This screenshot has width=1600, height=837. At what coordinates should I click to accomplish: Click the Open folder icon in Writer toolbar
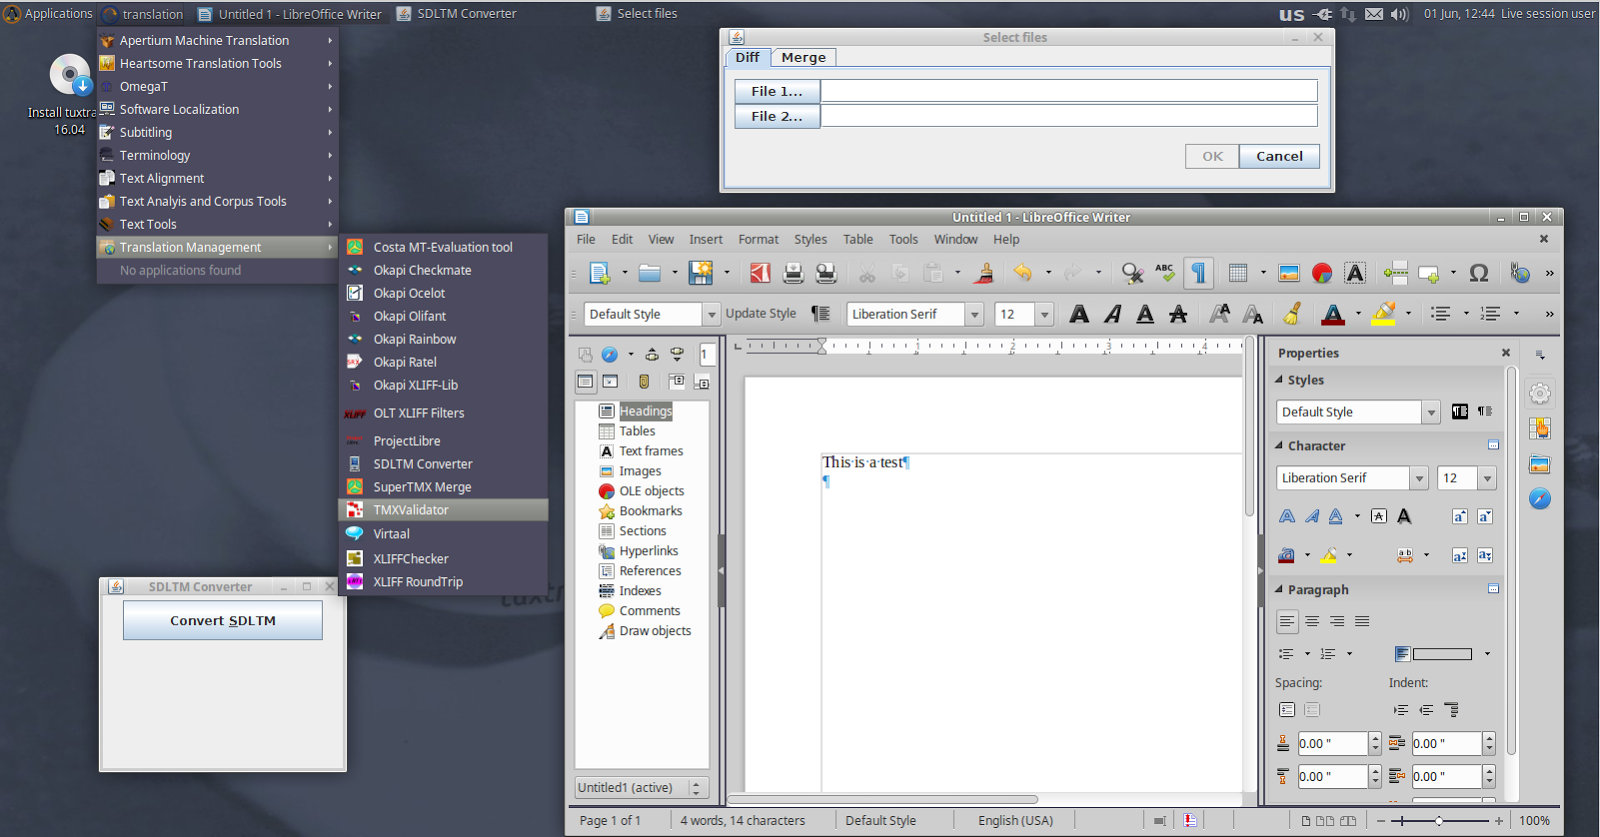pos(650,273)
